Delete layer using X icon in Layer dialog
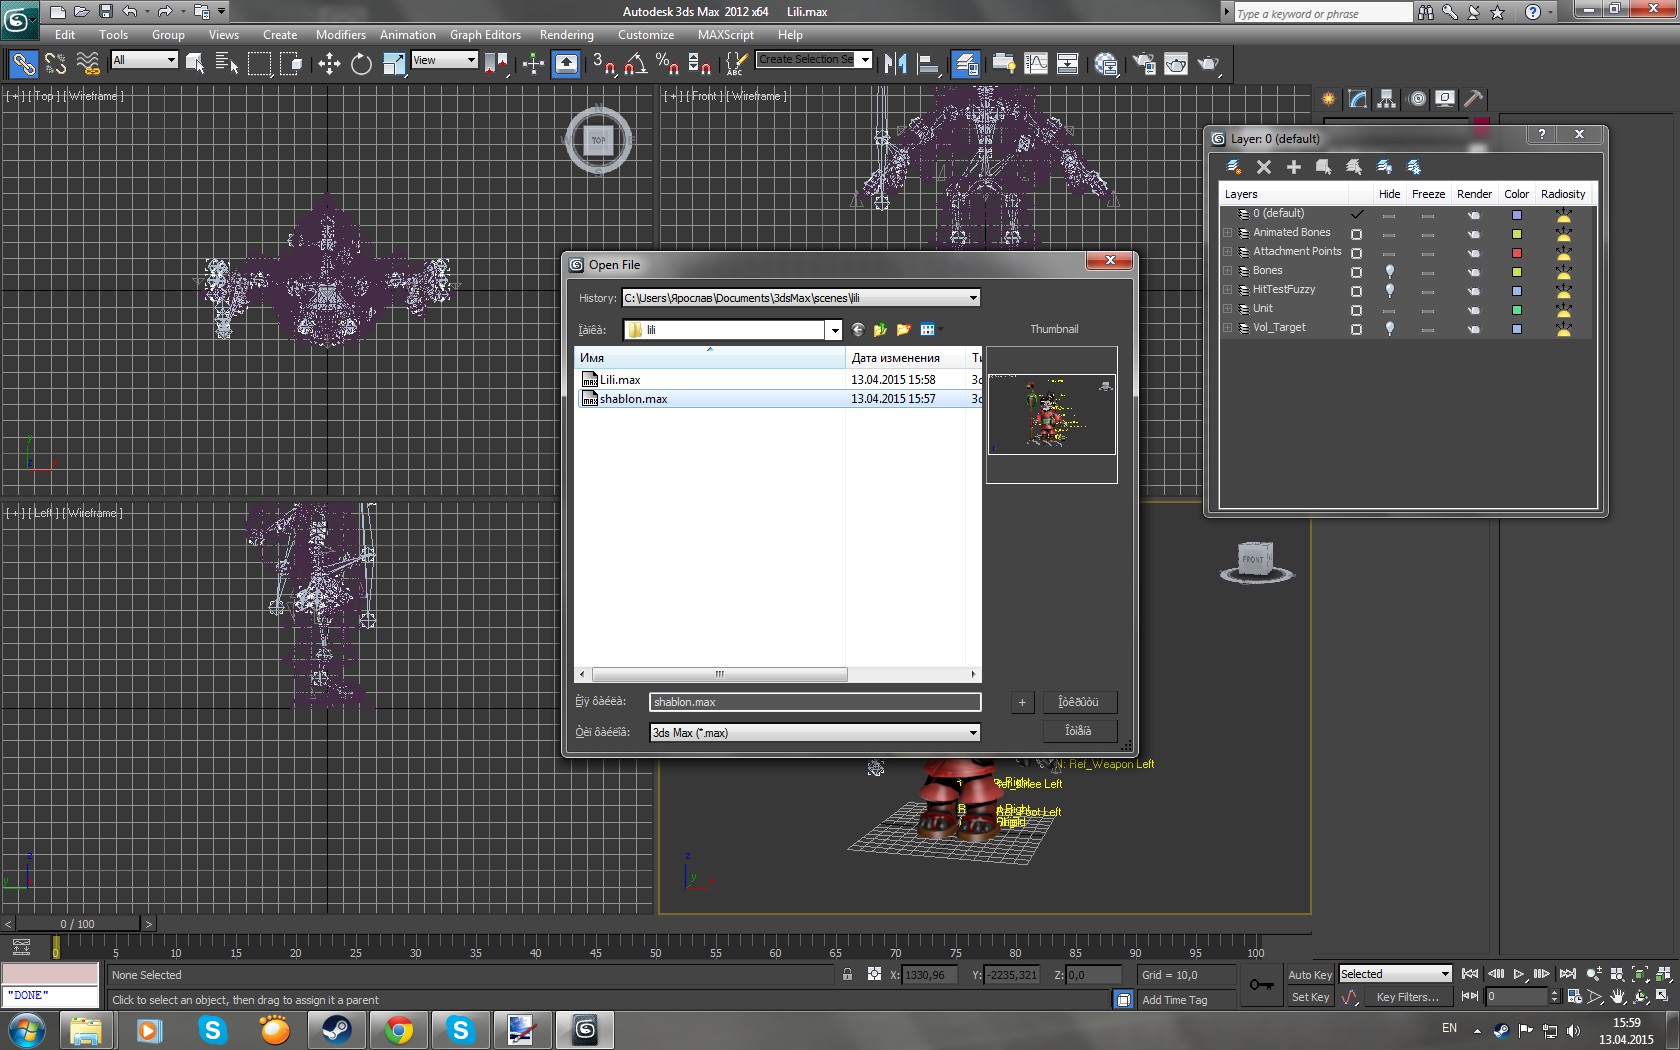Viewport: 1680px width, 1050px height. coord(1264,167)
